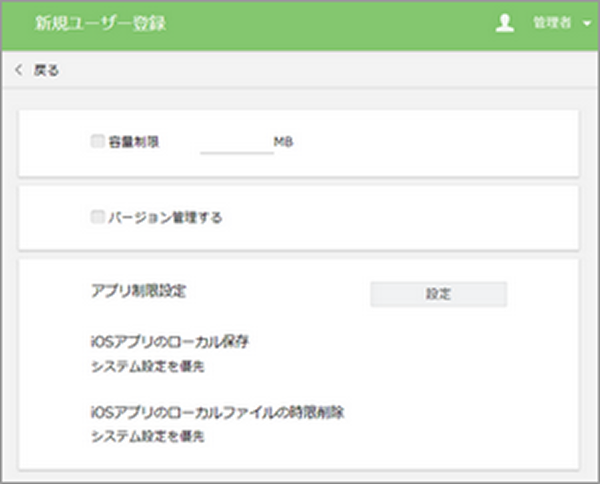Click the 容量制限 label text

134,142
